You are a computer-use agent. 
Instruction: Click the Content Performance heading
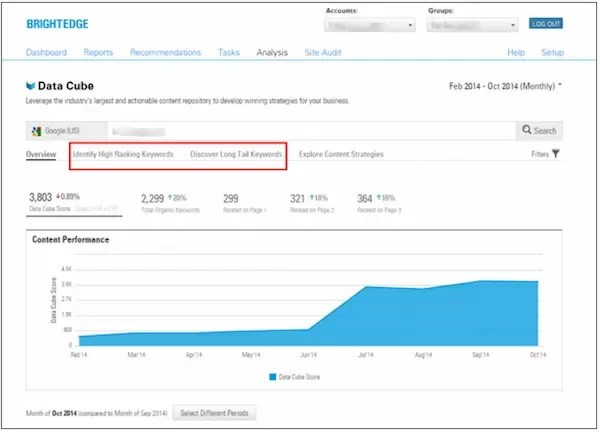[x=71, y=240]
